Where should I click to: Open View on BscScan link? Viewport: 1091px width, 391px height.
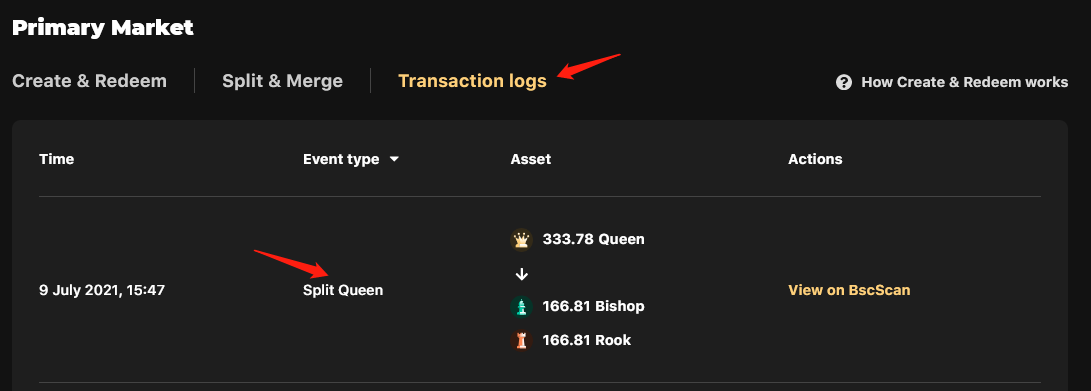click(x=849, y=290)
